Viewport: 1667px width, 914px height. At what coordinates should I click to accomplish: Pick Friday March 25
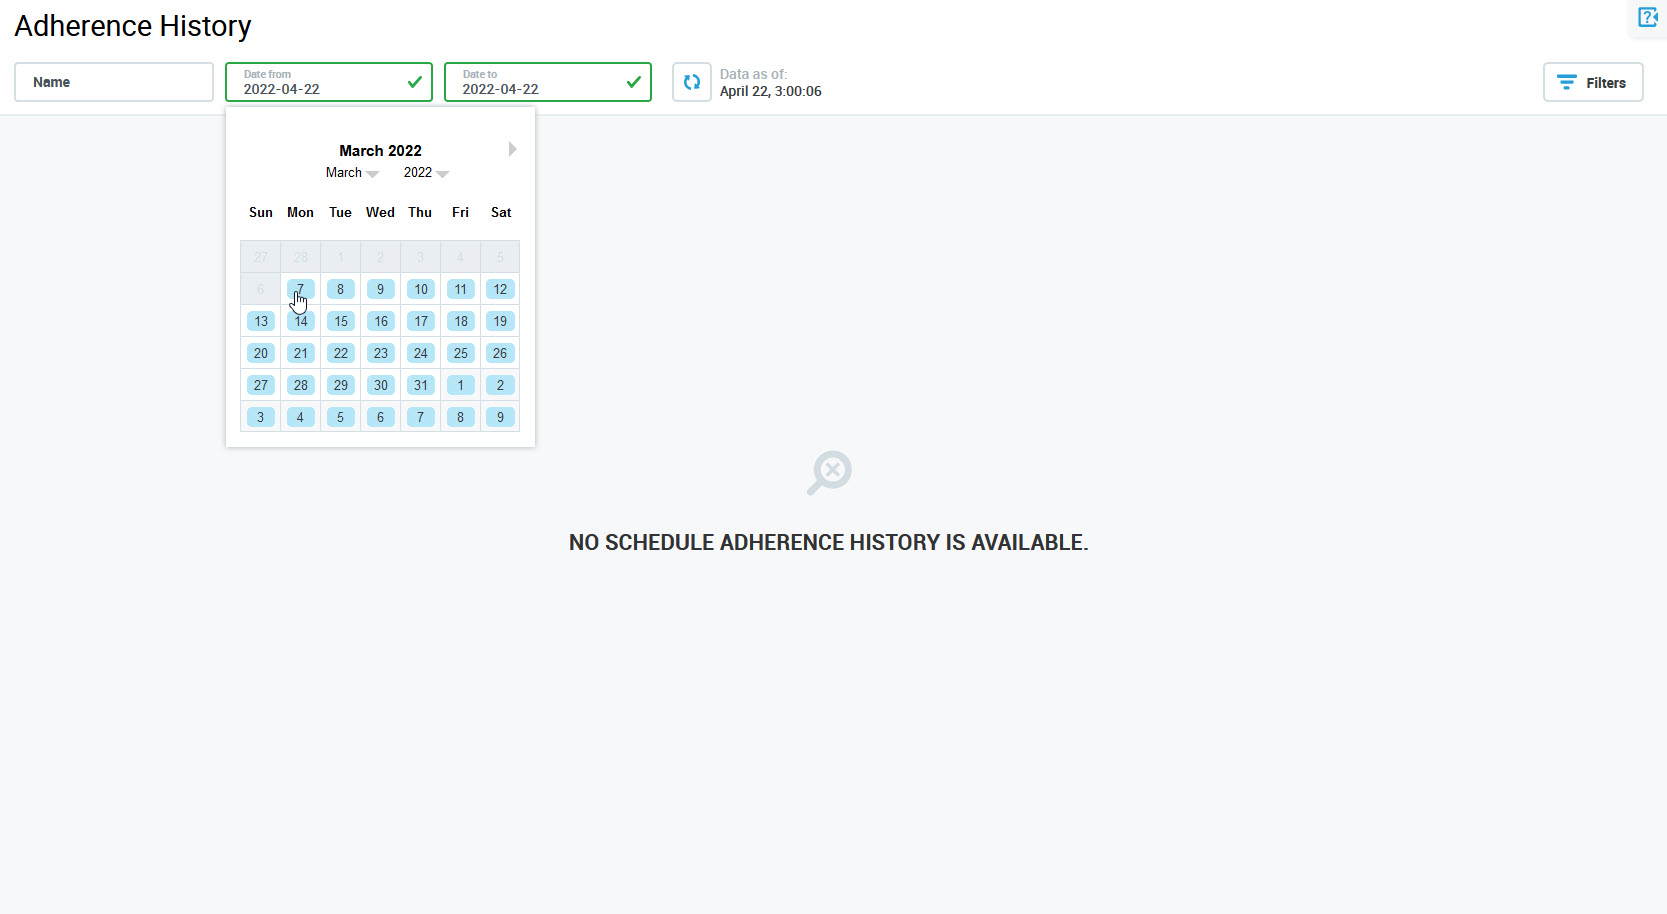tap(460, 353)
